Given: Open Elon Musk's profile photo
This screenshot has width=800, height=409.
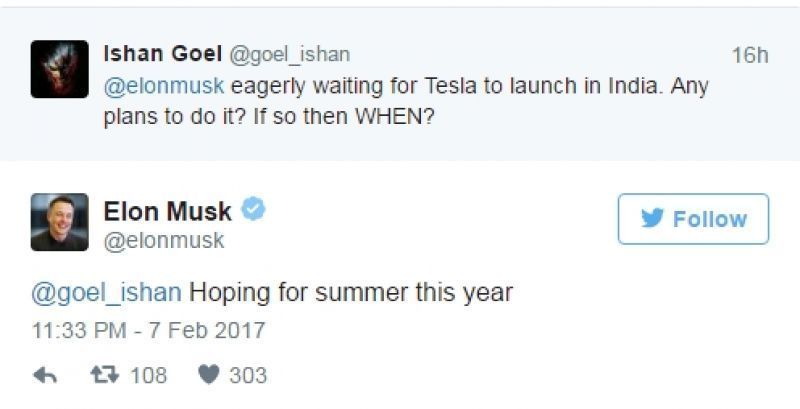Looking at the screenshot, I should coord(59,222).
